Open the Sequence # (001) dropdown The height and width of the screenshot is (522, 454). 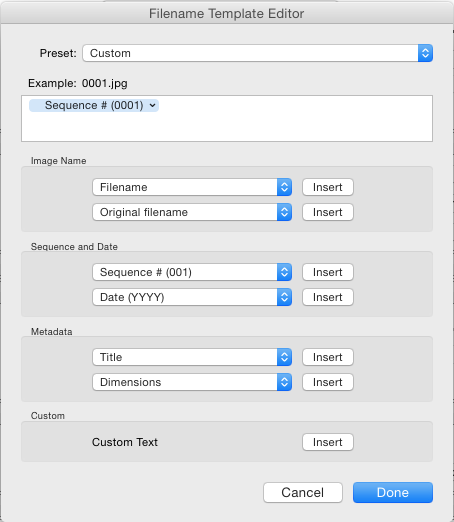click(x=192, y=272)
